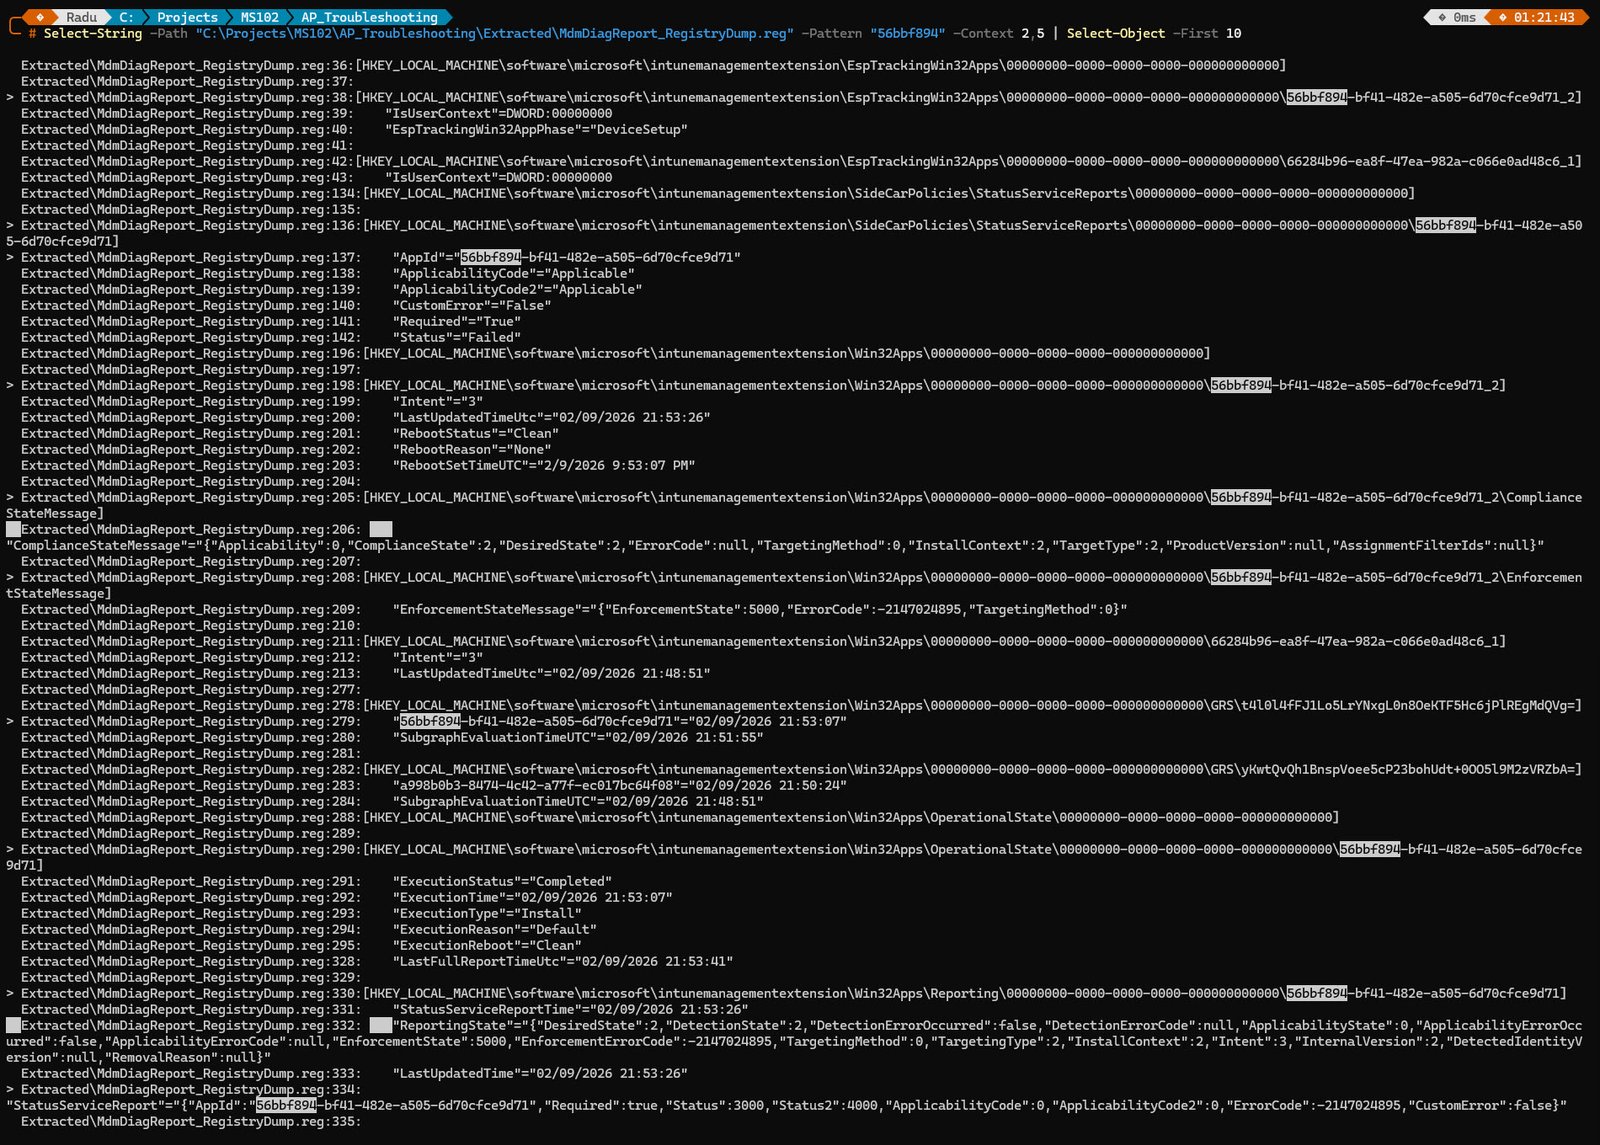Click the glyph icon beside the 01:21:43 clock
The width and height of the screenshot is (1600, 1145).
point(1502,17)
